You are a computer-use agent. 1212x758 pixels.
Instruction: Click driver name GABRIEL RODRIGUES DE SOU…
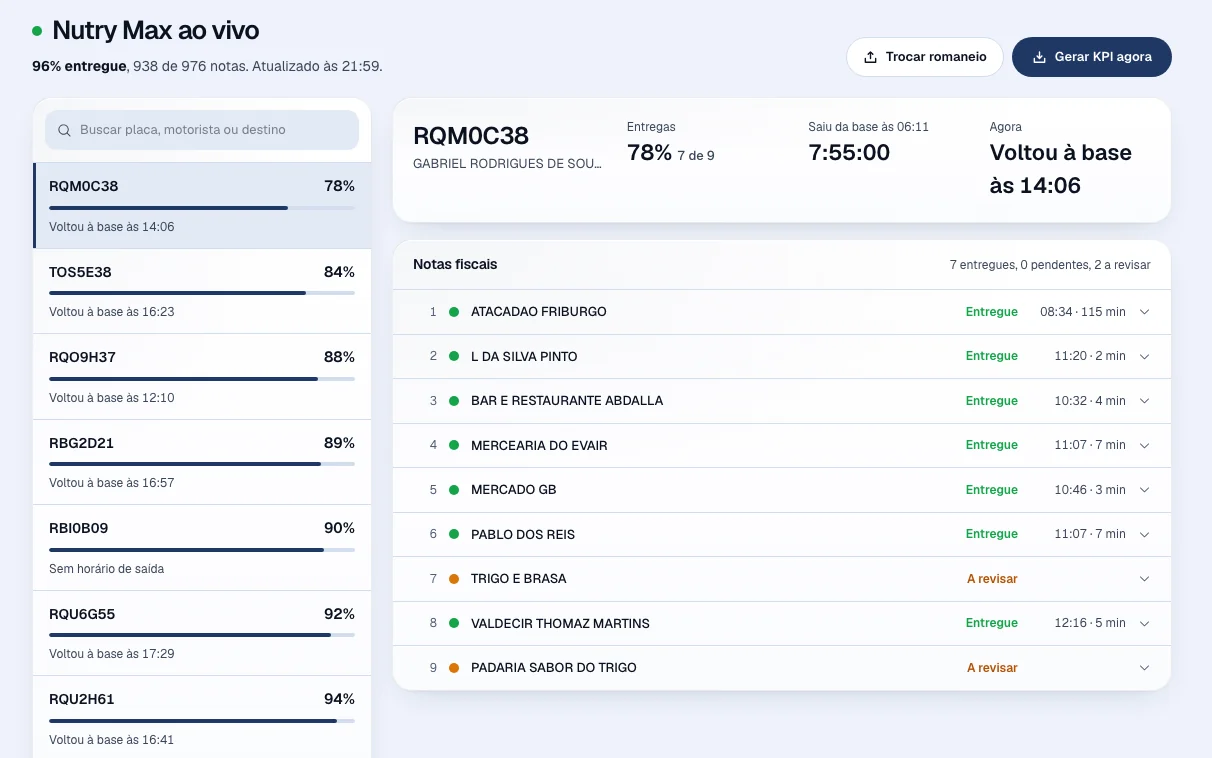tap(507, 164)
